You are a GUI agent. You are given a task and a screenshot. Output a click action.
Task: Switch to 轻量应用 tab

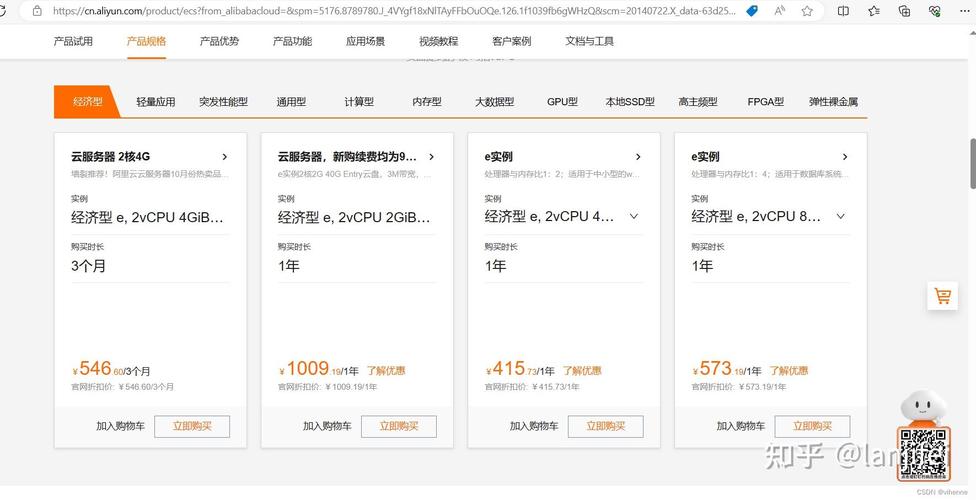pos(156,101)
